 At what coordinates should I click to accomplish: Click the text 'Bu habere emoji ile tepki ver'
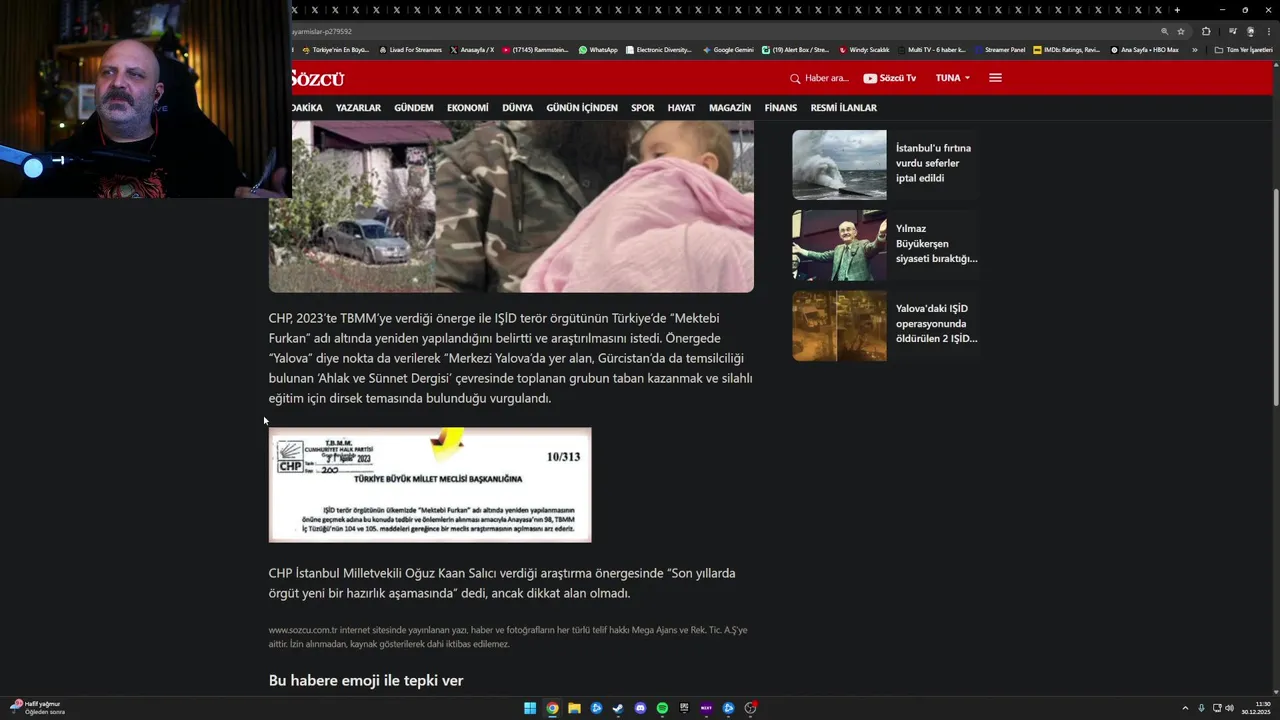coord(366,680)
